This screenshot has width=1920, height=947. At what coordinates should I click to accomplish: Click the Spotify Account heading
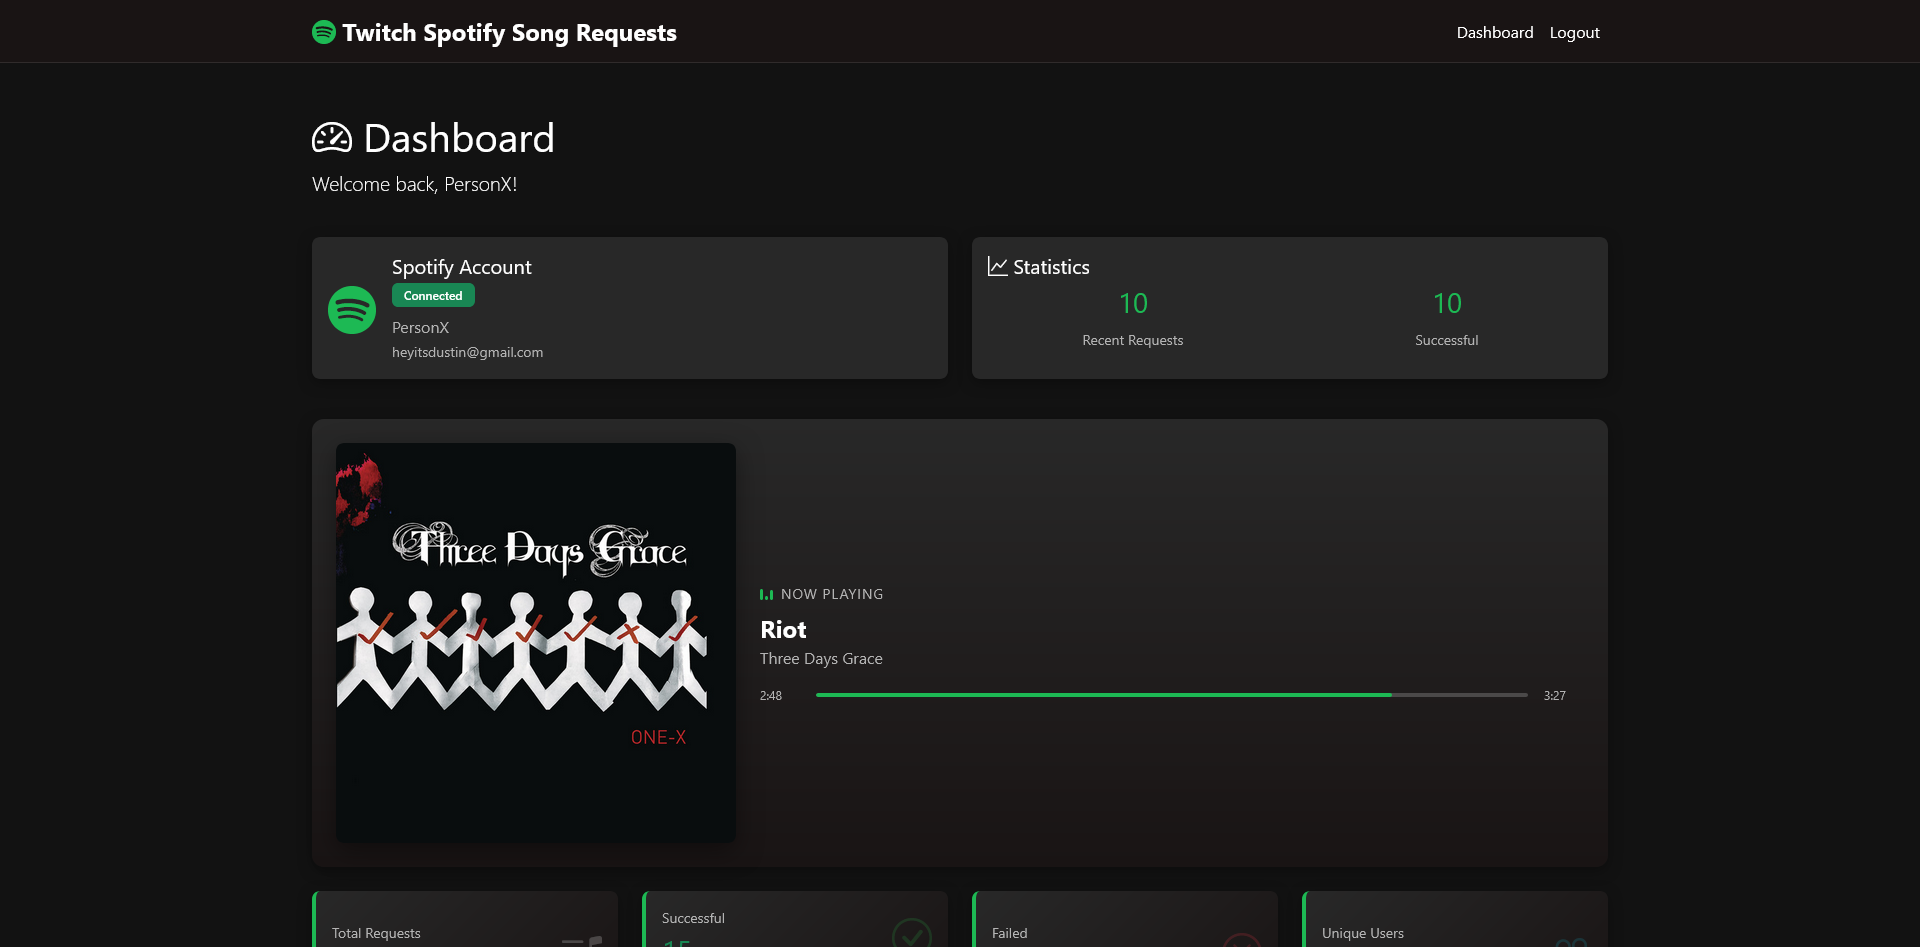click(x=461, y=267)
